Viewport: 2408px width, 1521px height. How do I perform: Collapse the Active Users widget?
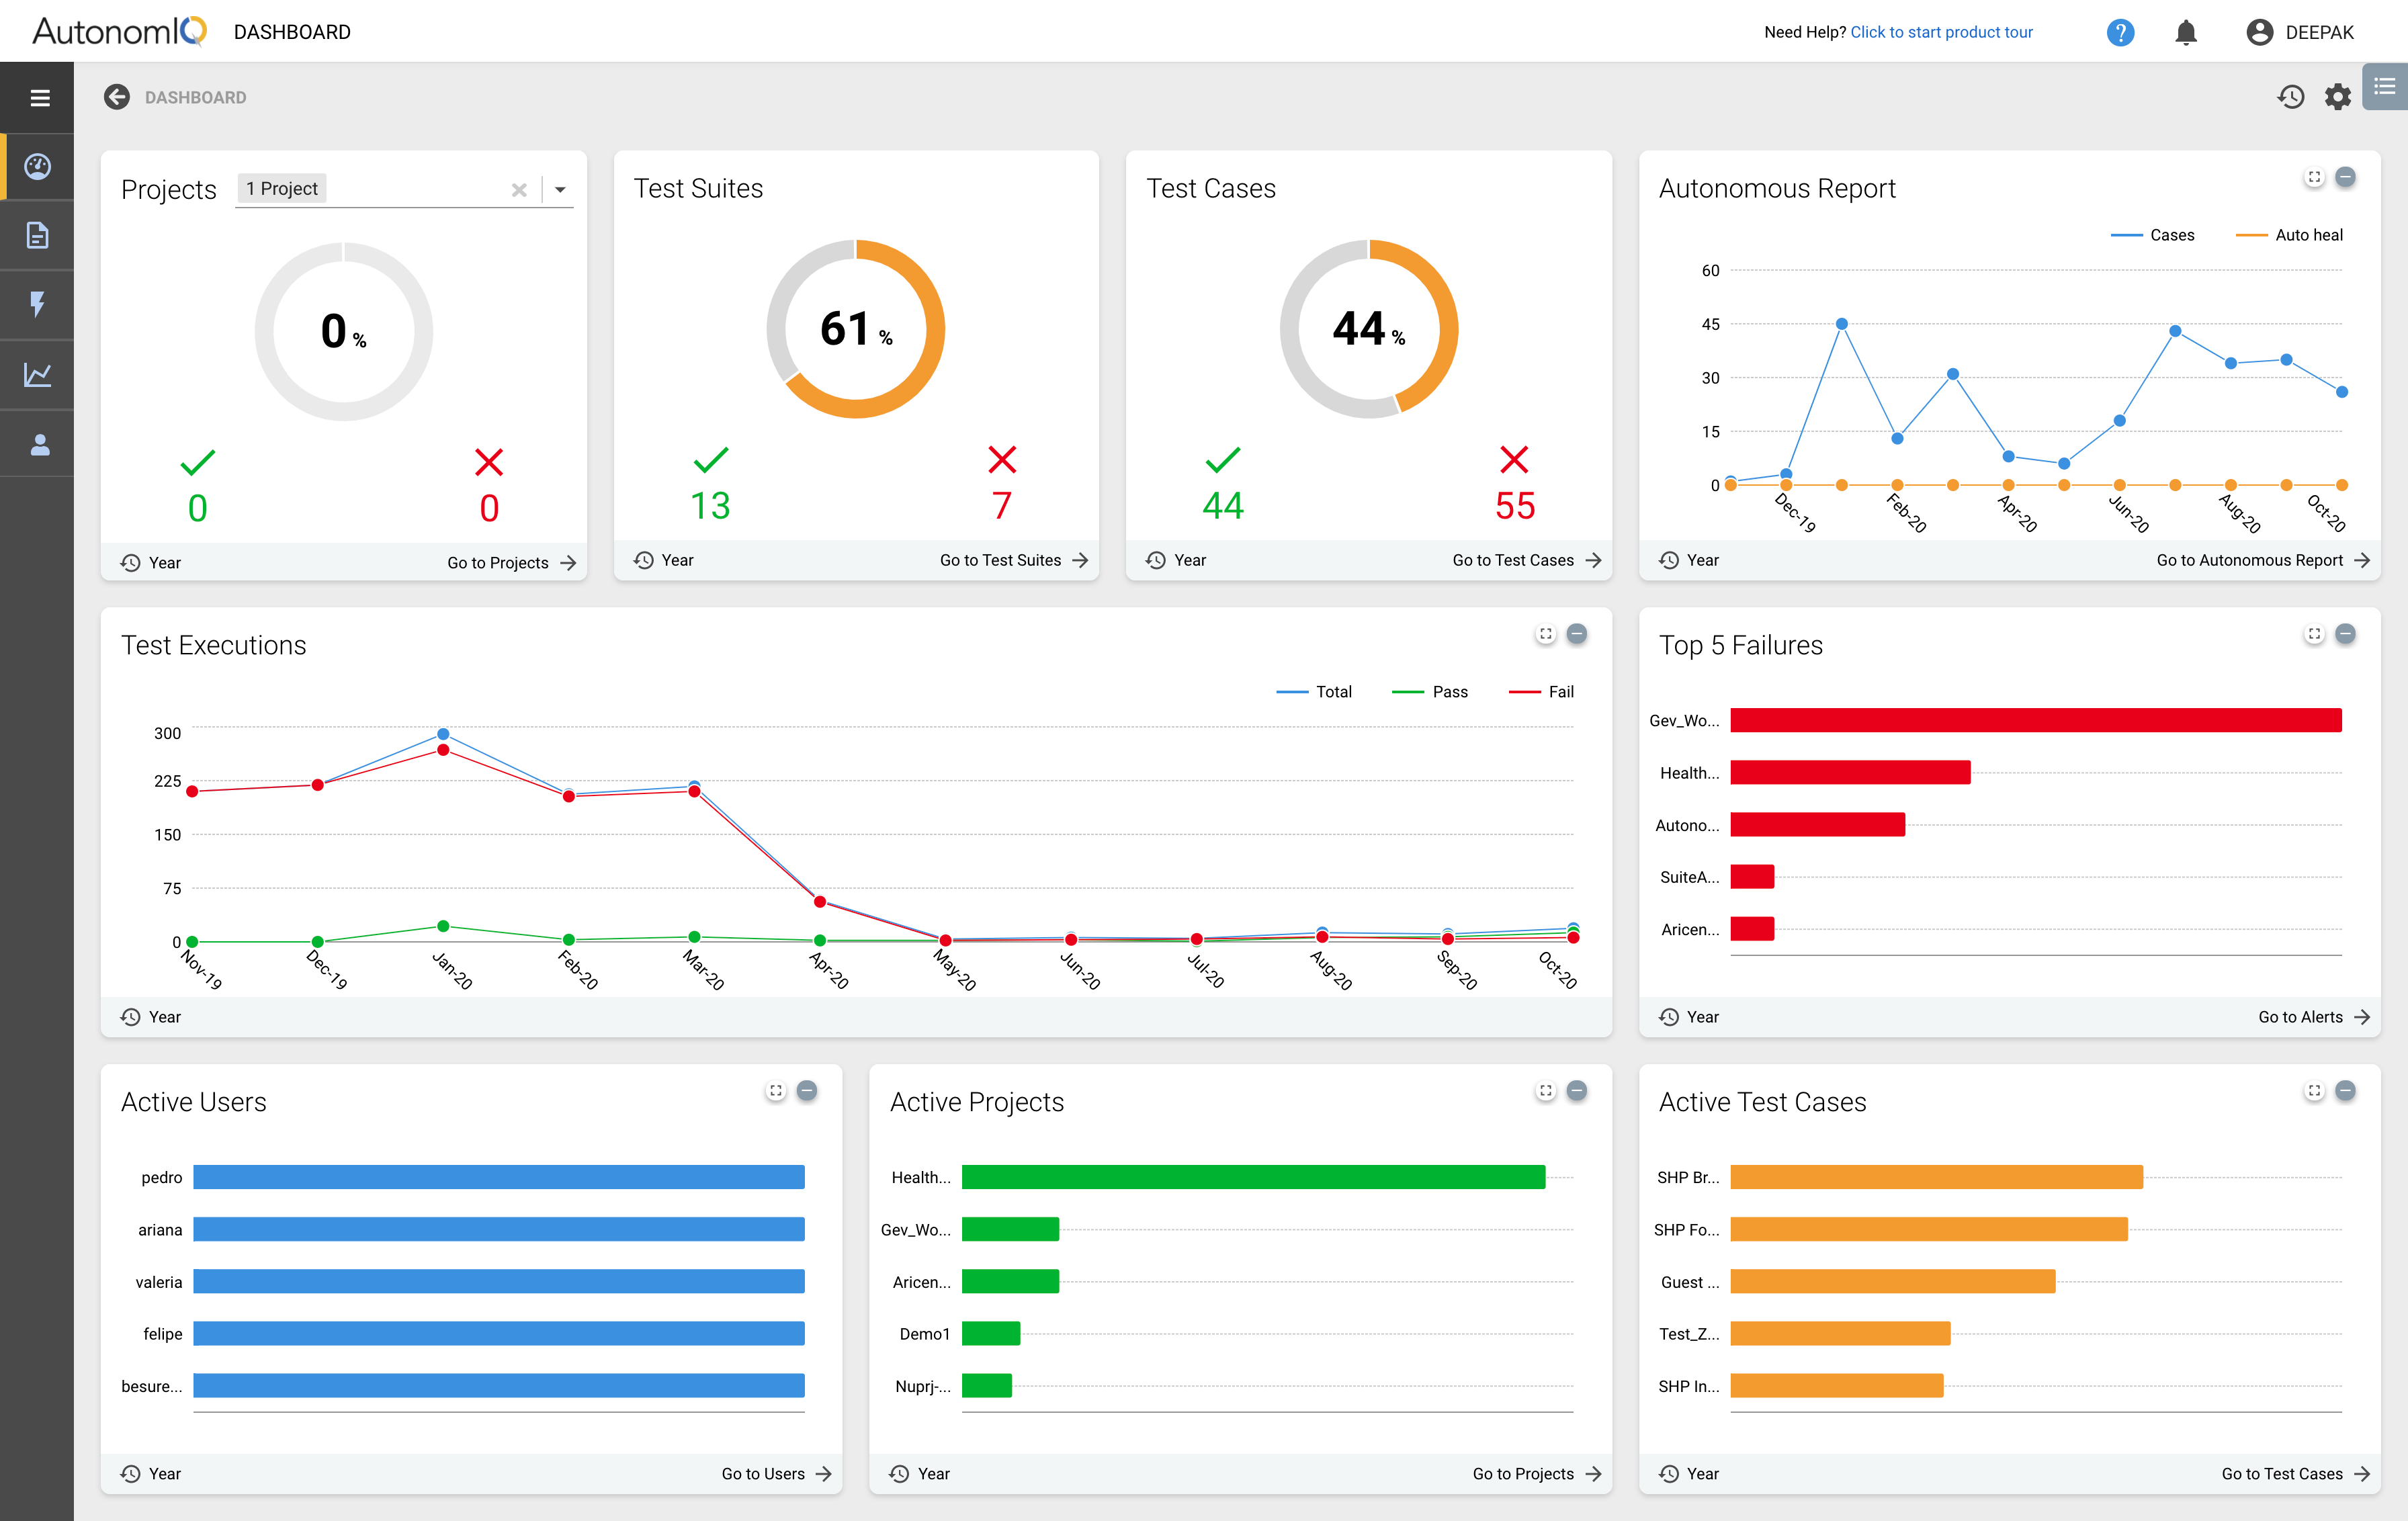[807, 1091]
